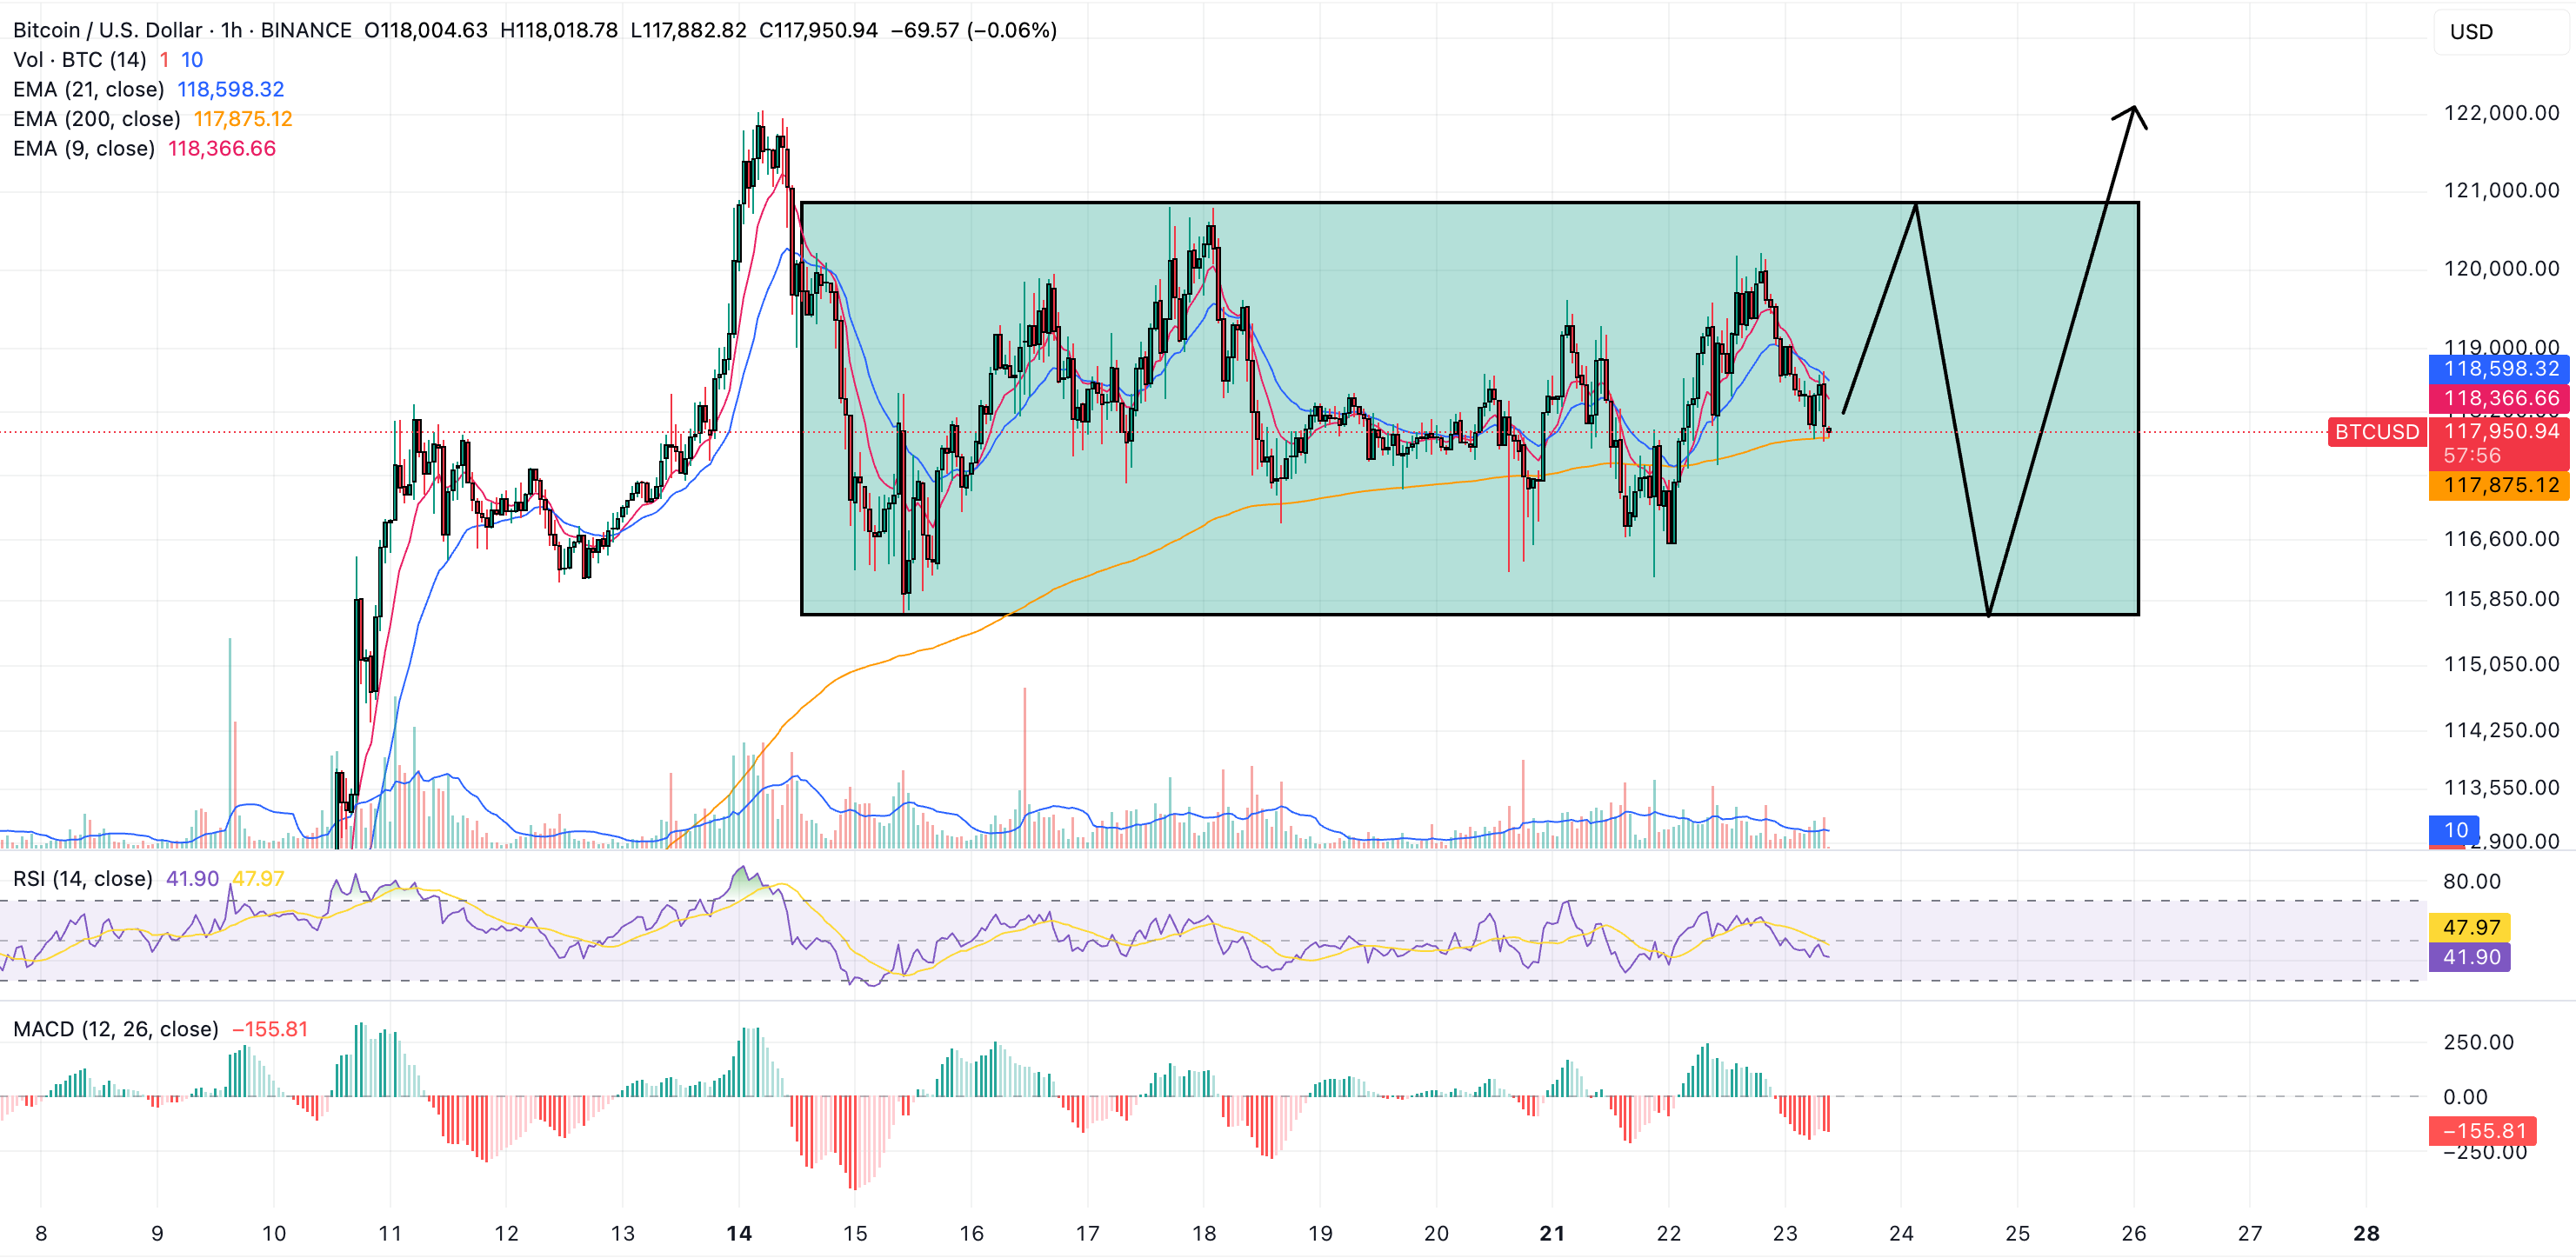Click the 115,850.00 price axis label
This screenshot has height=1258, width=2576.
(x=2501, y=599)
